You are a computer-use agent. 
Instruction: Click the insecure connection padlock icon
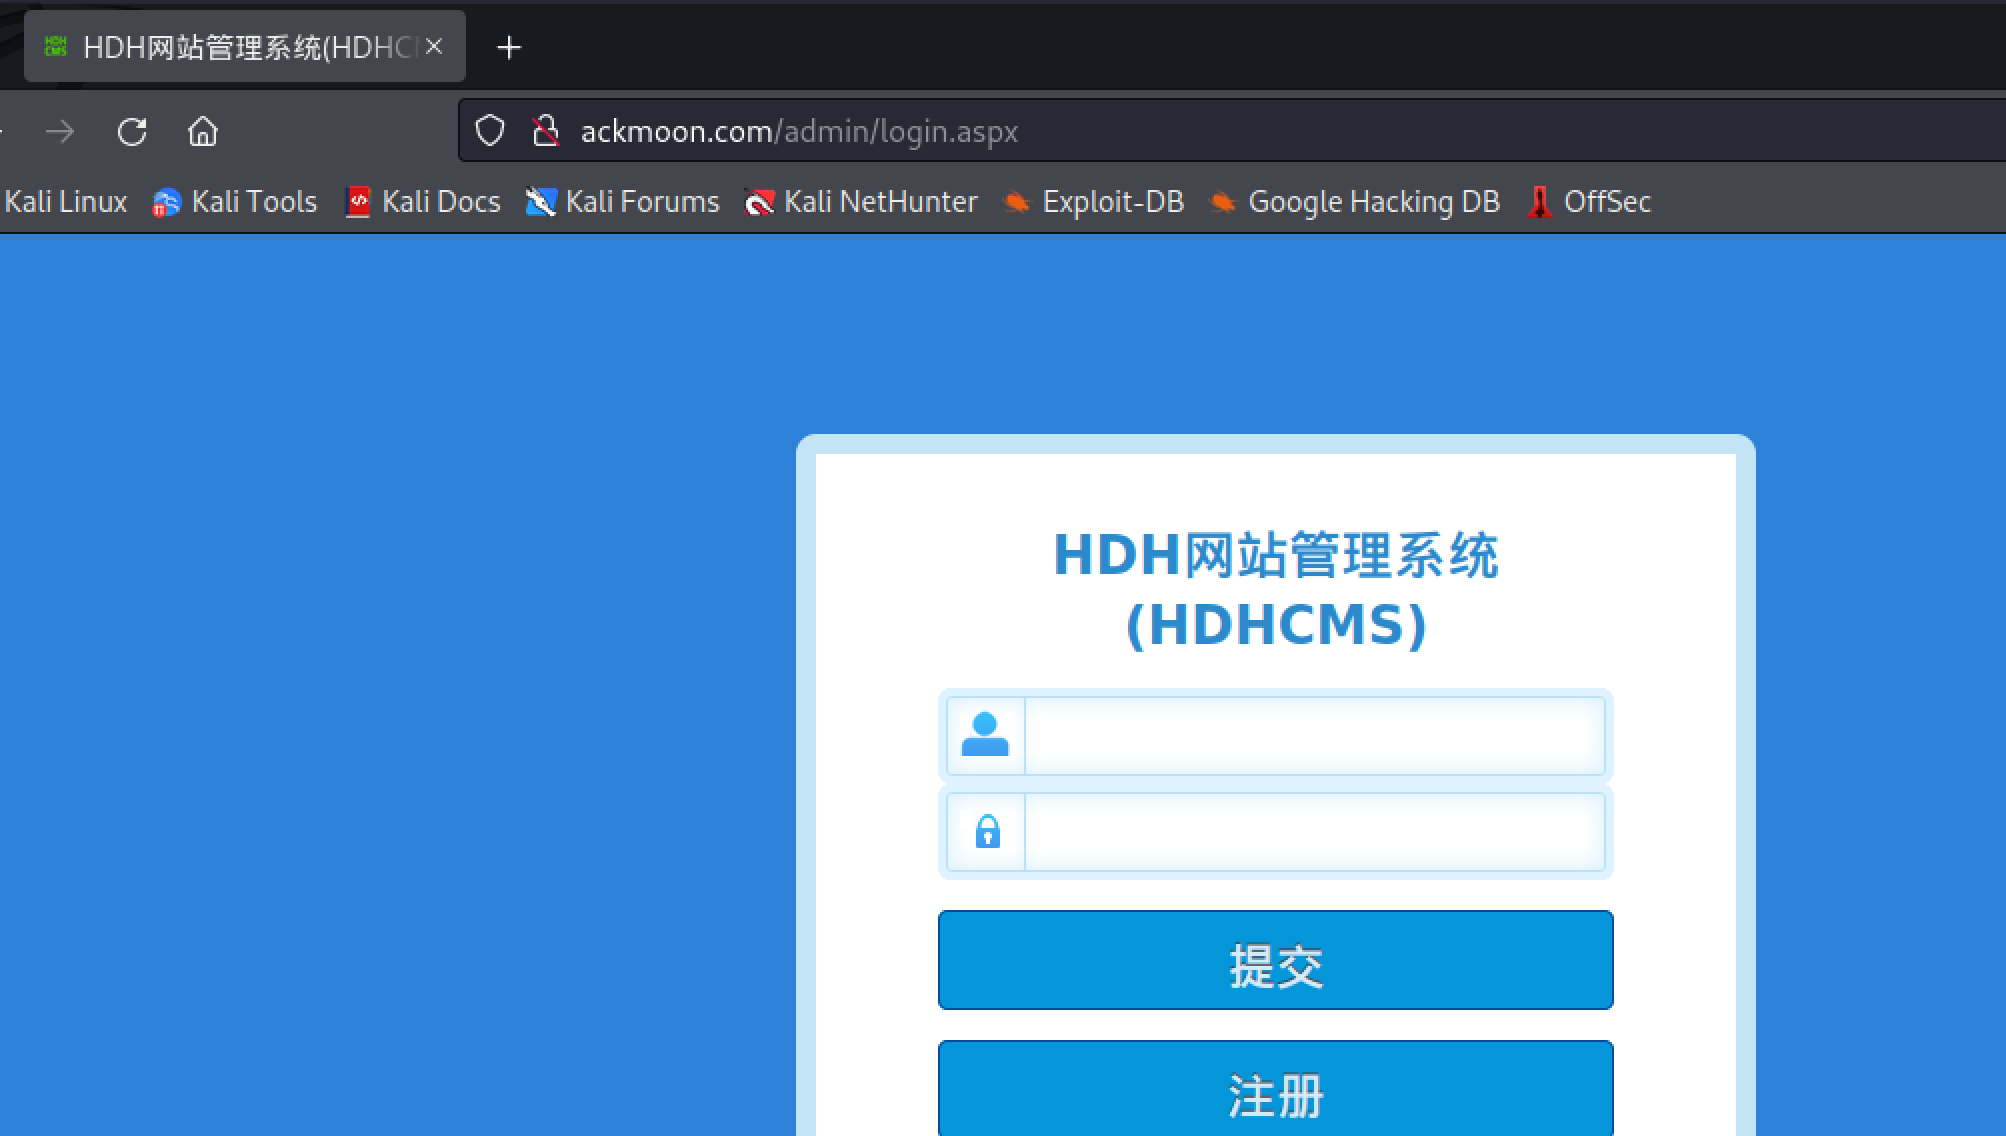point(545,131)
